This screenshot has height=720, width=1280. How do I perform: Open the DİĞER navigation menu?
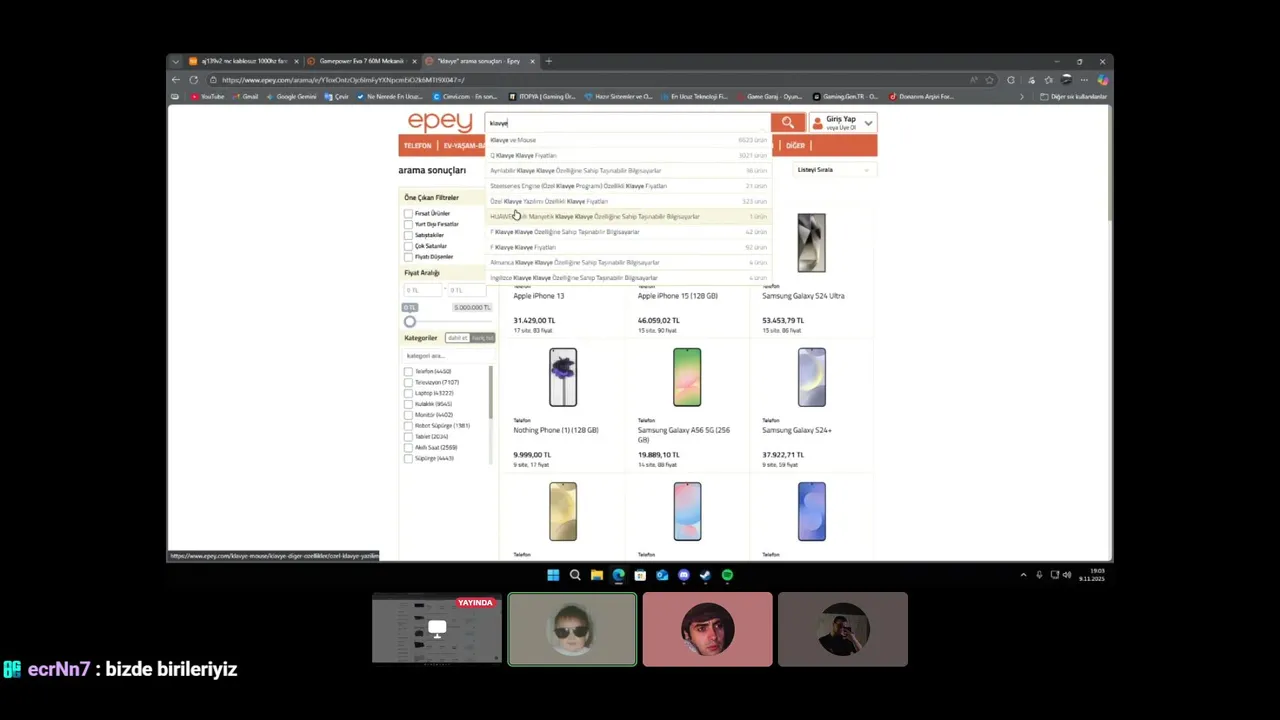click(x=795, y=146)
